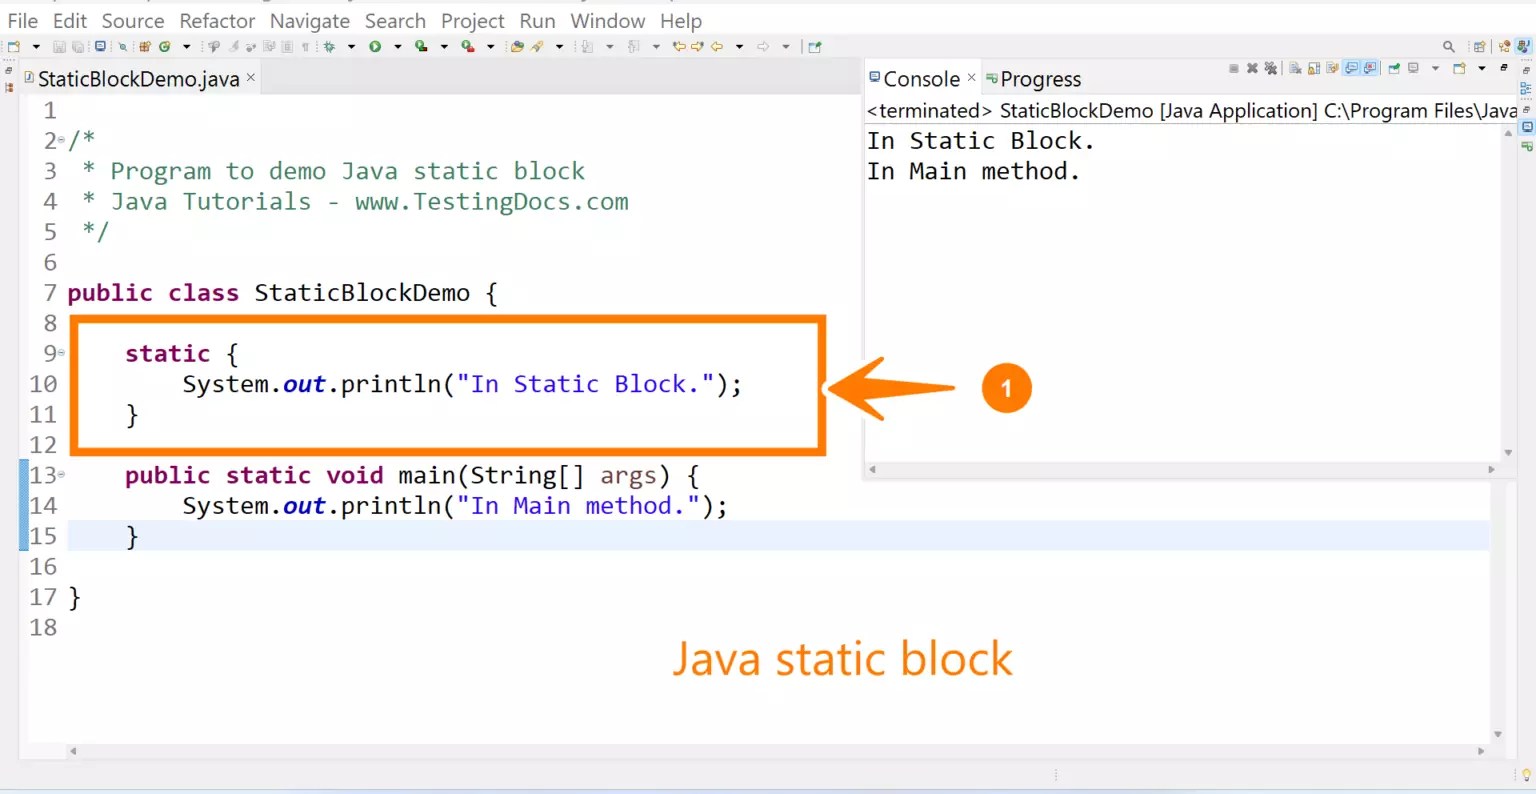Click the New Java Package icon
Screen dimensions: 1536x794
point(143,46)
